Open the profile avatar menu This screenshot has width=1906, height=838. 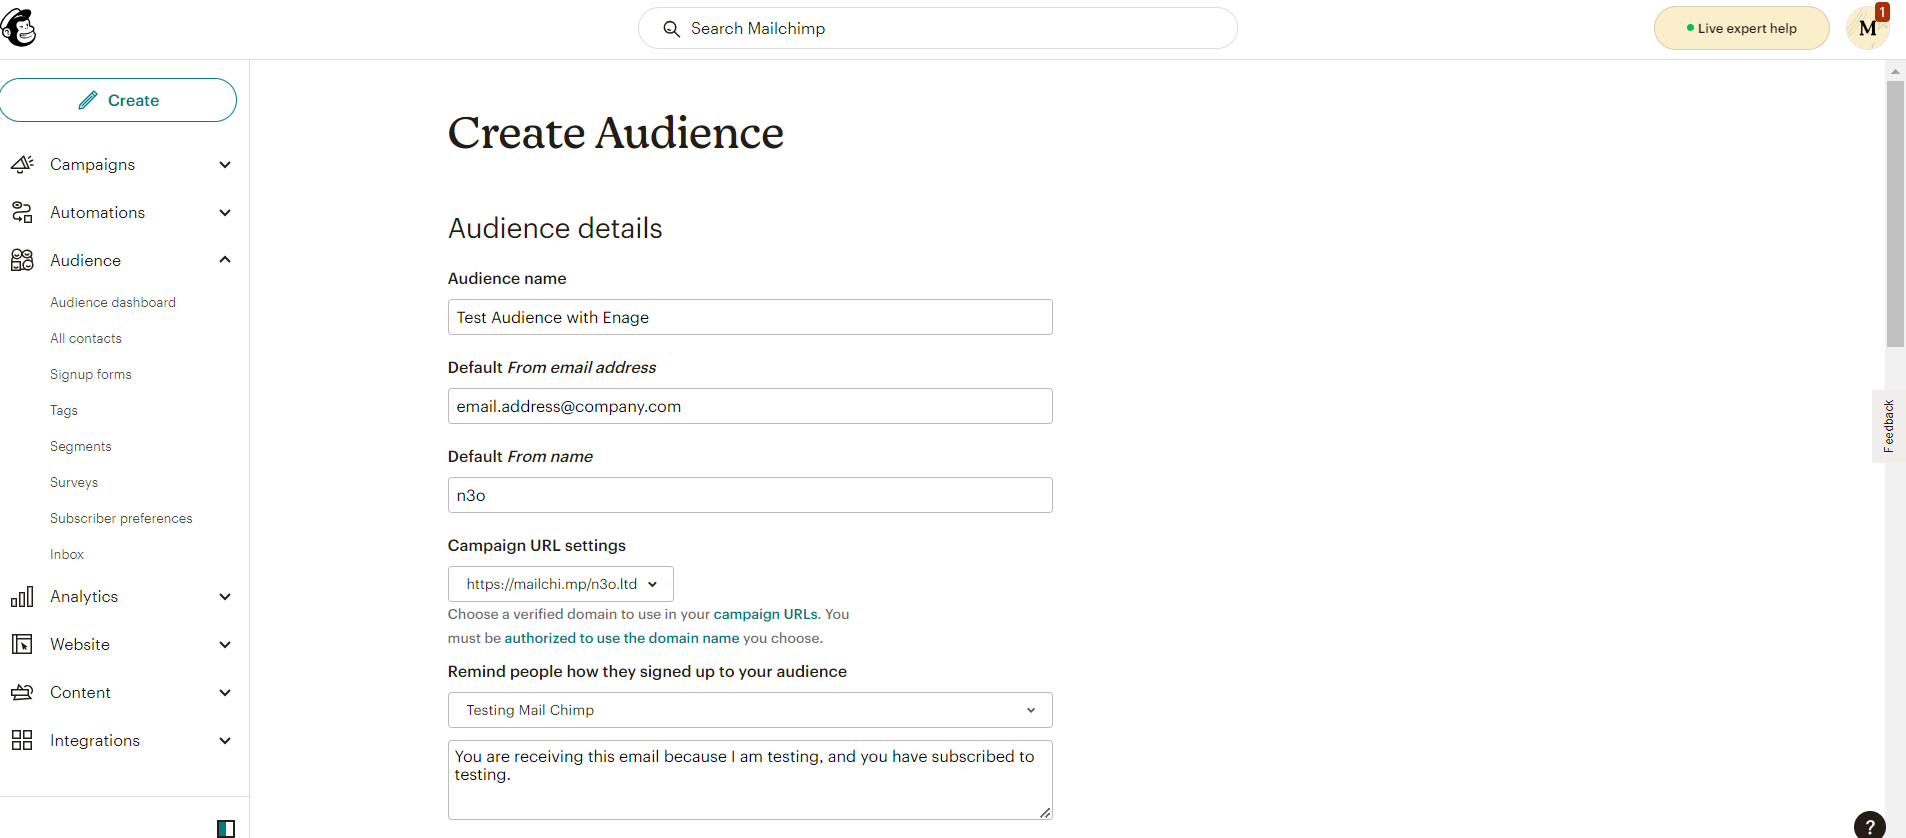point(1867,28)
